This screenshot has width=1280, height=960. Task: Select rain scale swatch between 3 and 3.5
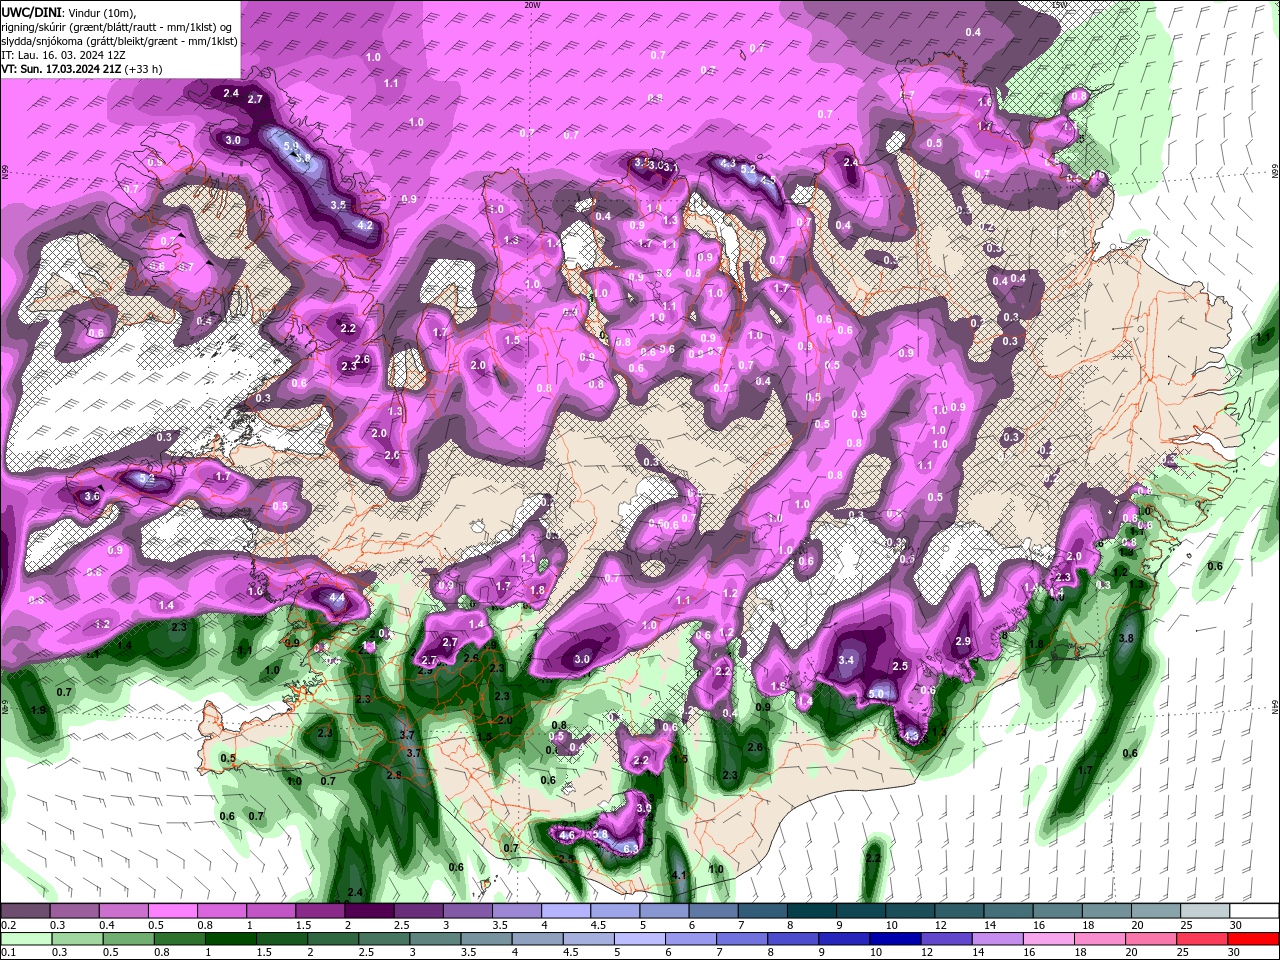[x=437, y=939]
